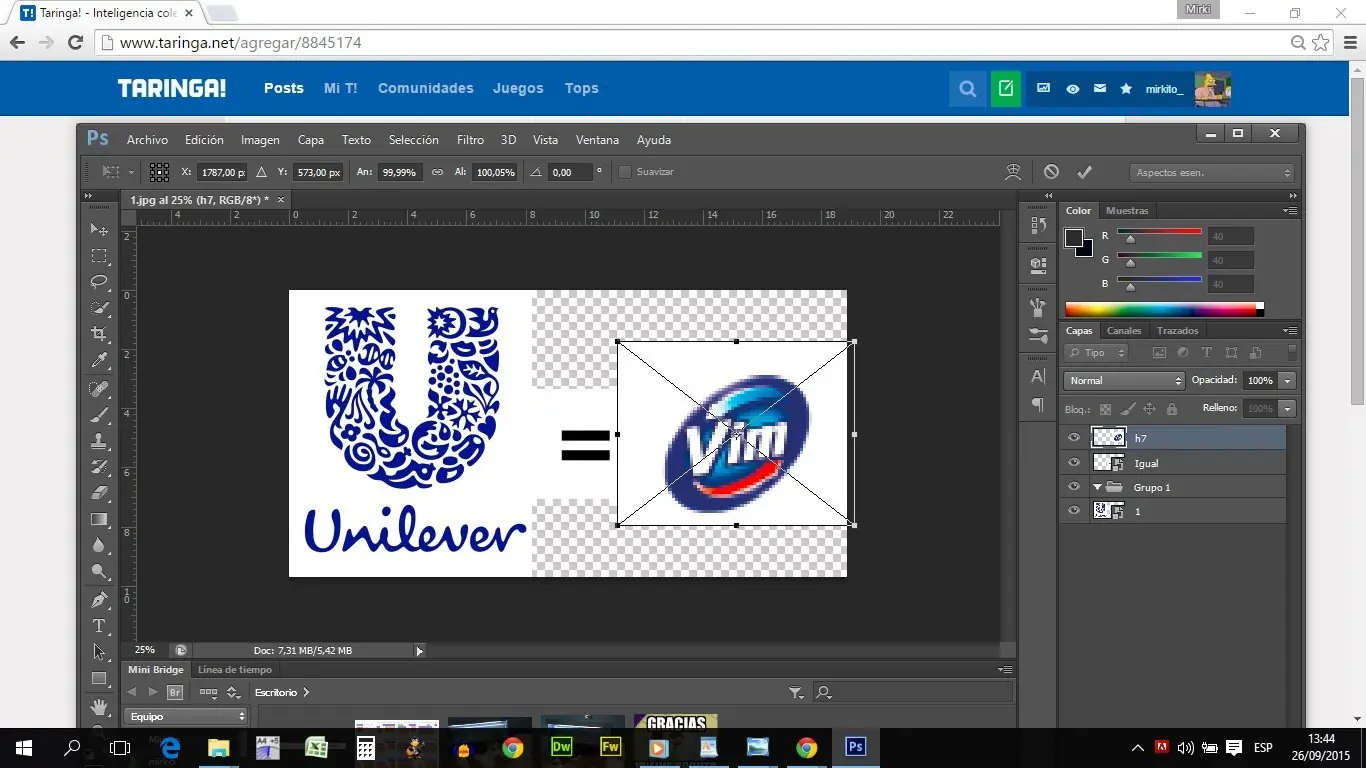The height and width of the screenshot is (768, 1366).
Task: Hide layer 1
Action: click(x=1074, y=511)
